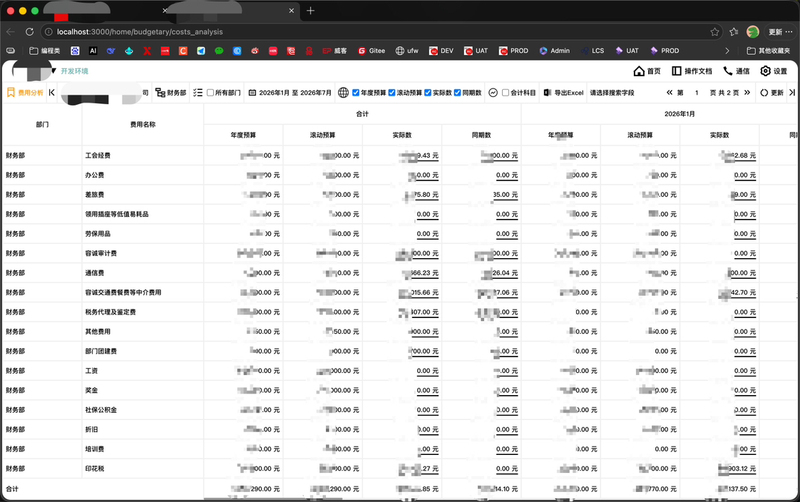Show more bookmarks chevron
Screen dimensions: 800x502
[727, 51]
